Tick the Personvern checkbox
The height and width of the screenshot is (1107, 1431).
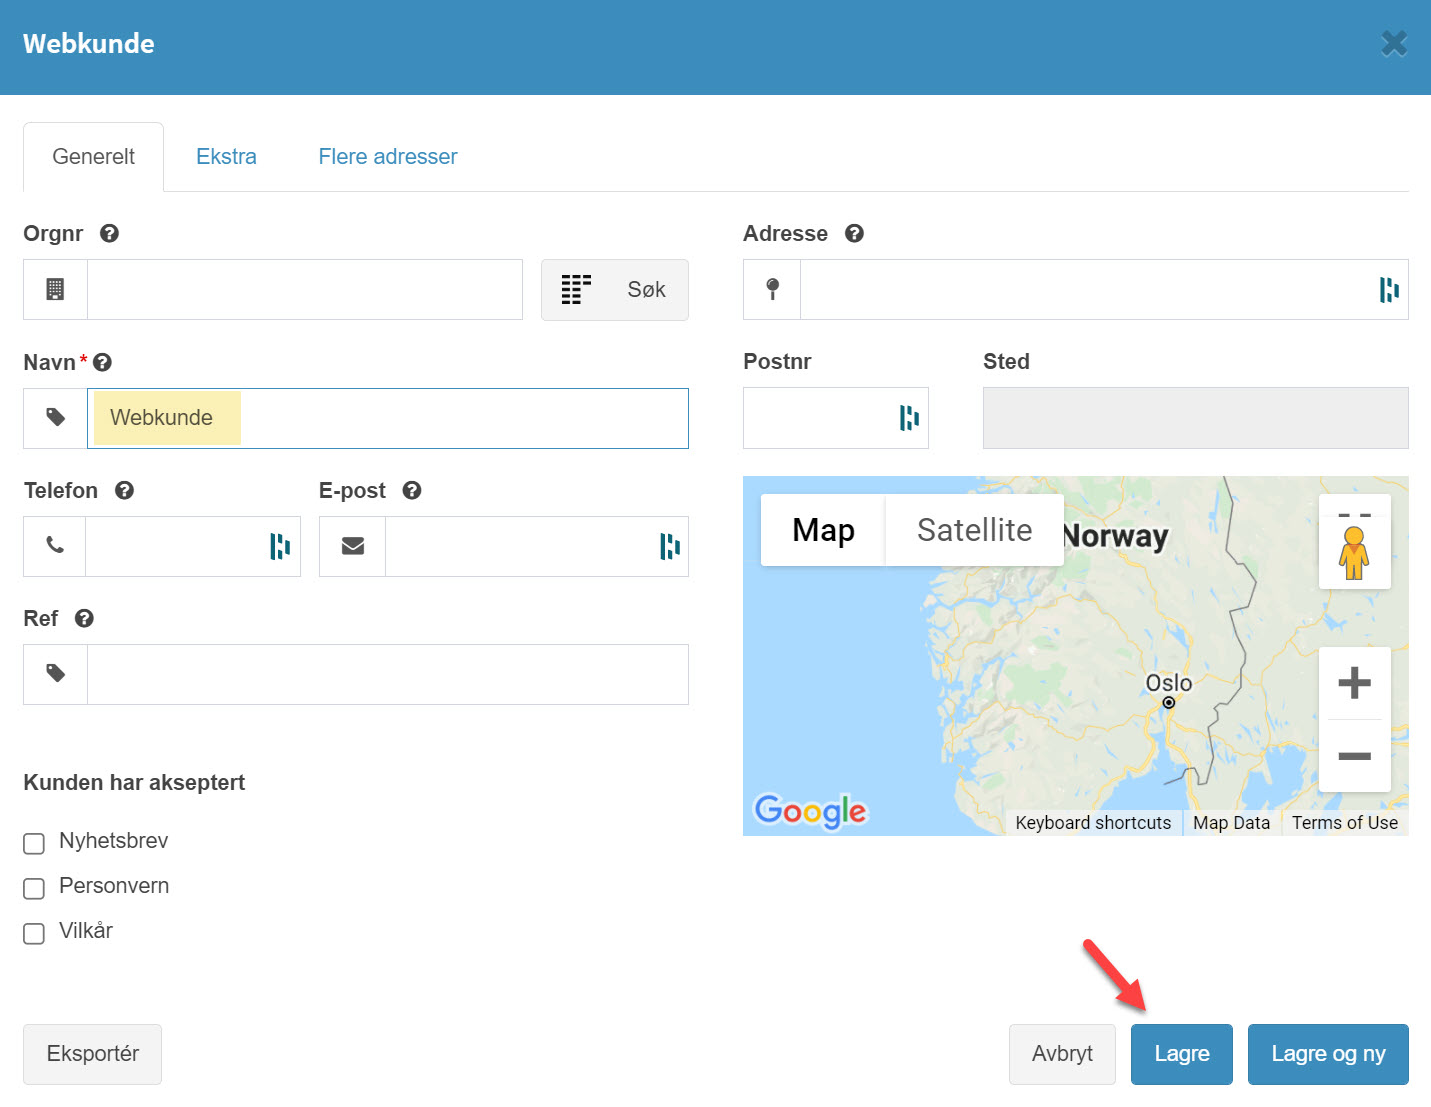coord(34,888)
